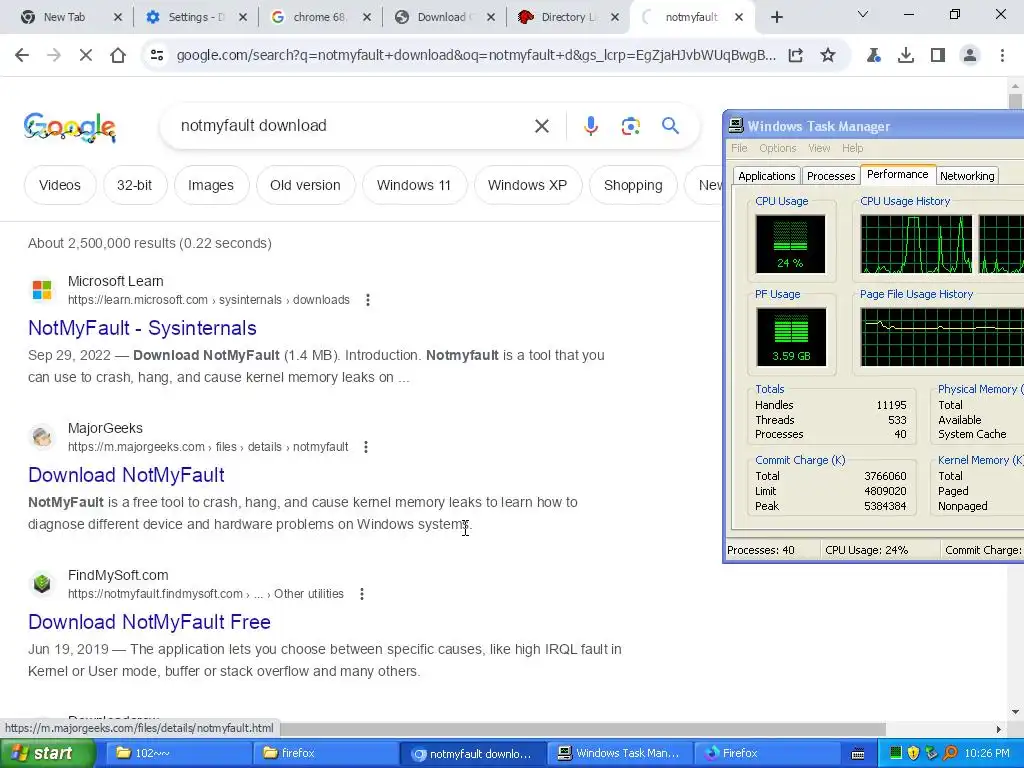The width and height of the screenshot is (1024, 768).
Task: Switch to the chrome 68 tab
Action: (312, 18)
